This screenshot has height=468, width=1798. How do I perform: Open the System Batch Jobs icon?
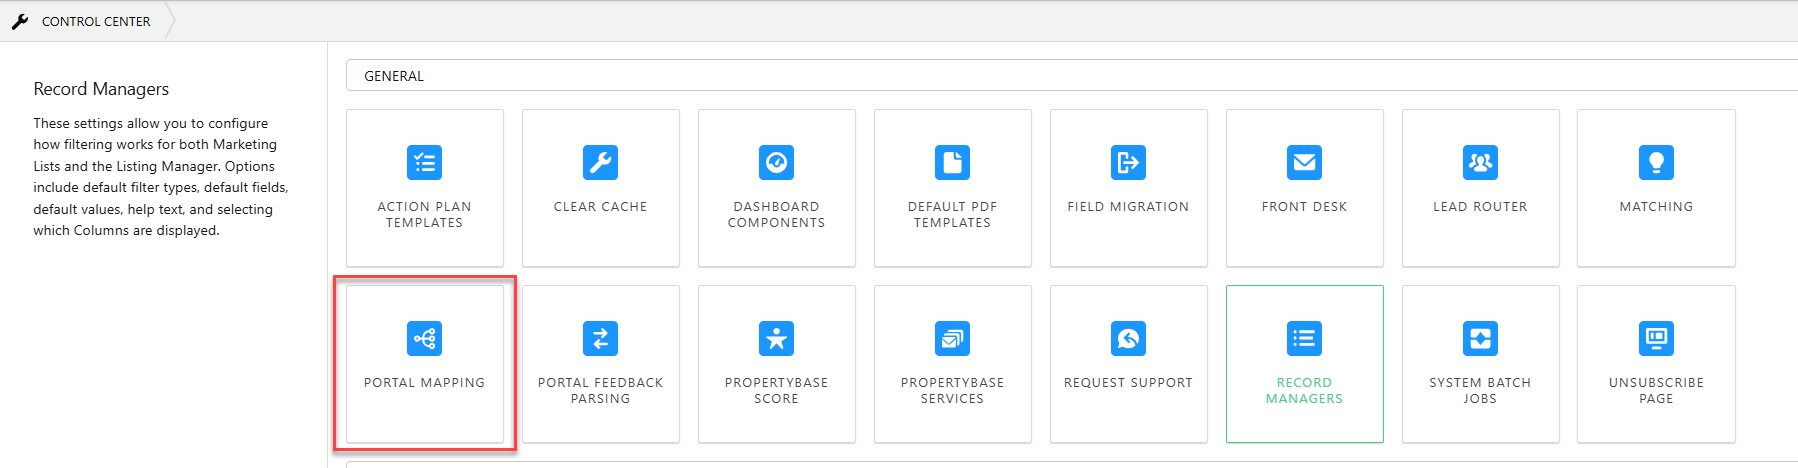click(x=1480, y=338)
